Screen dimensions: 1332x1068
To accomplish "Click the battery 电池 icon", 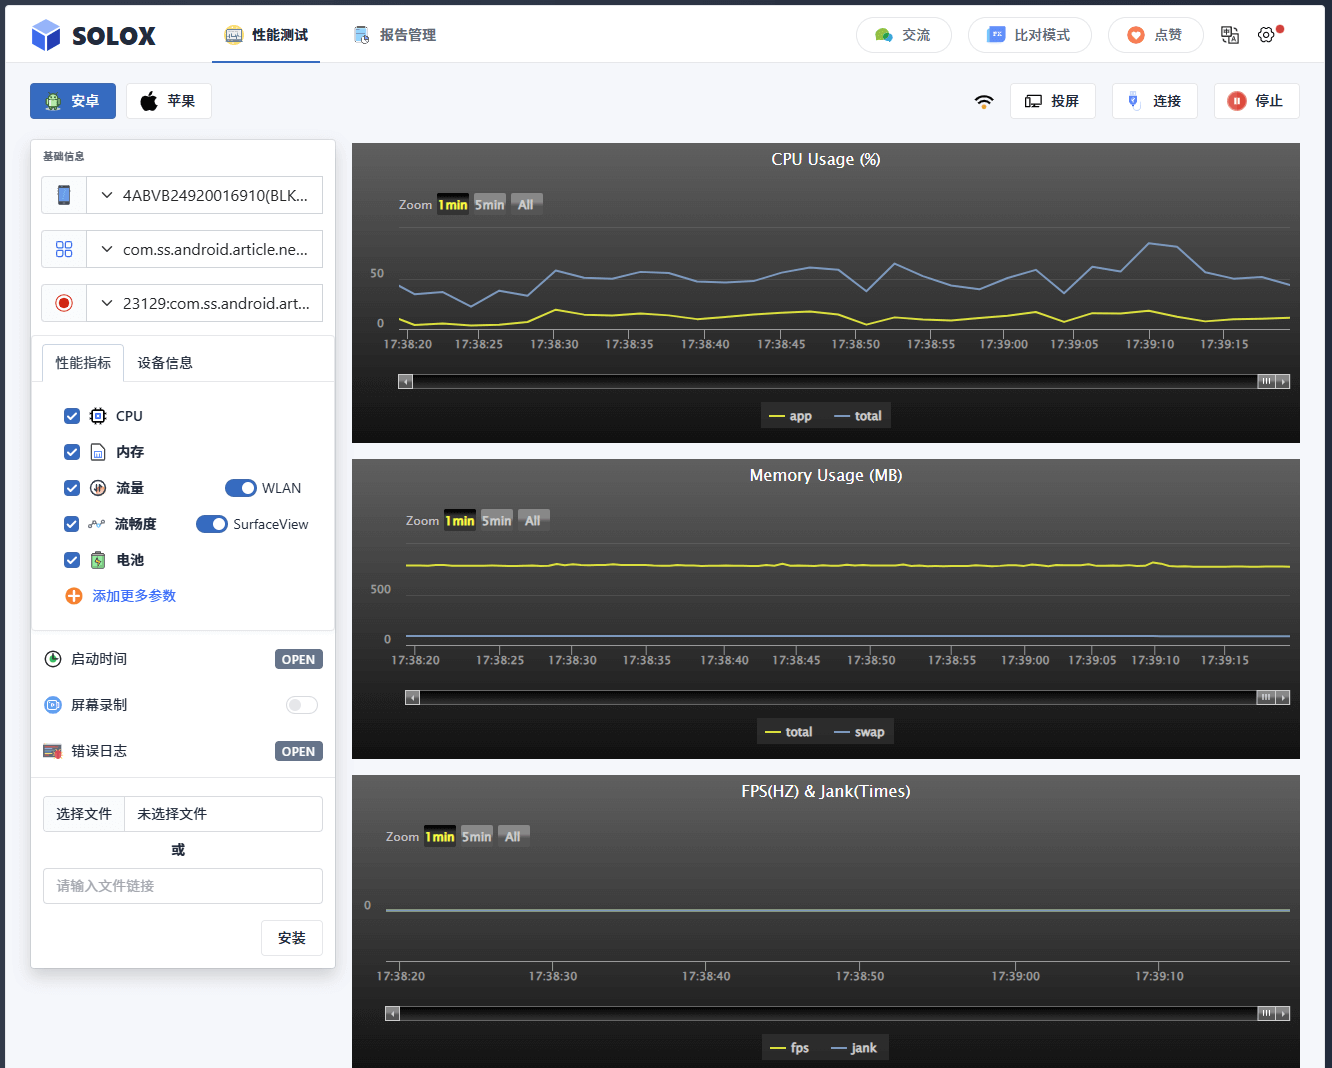I will 98,560.
